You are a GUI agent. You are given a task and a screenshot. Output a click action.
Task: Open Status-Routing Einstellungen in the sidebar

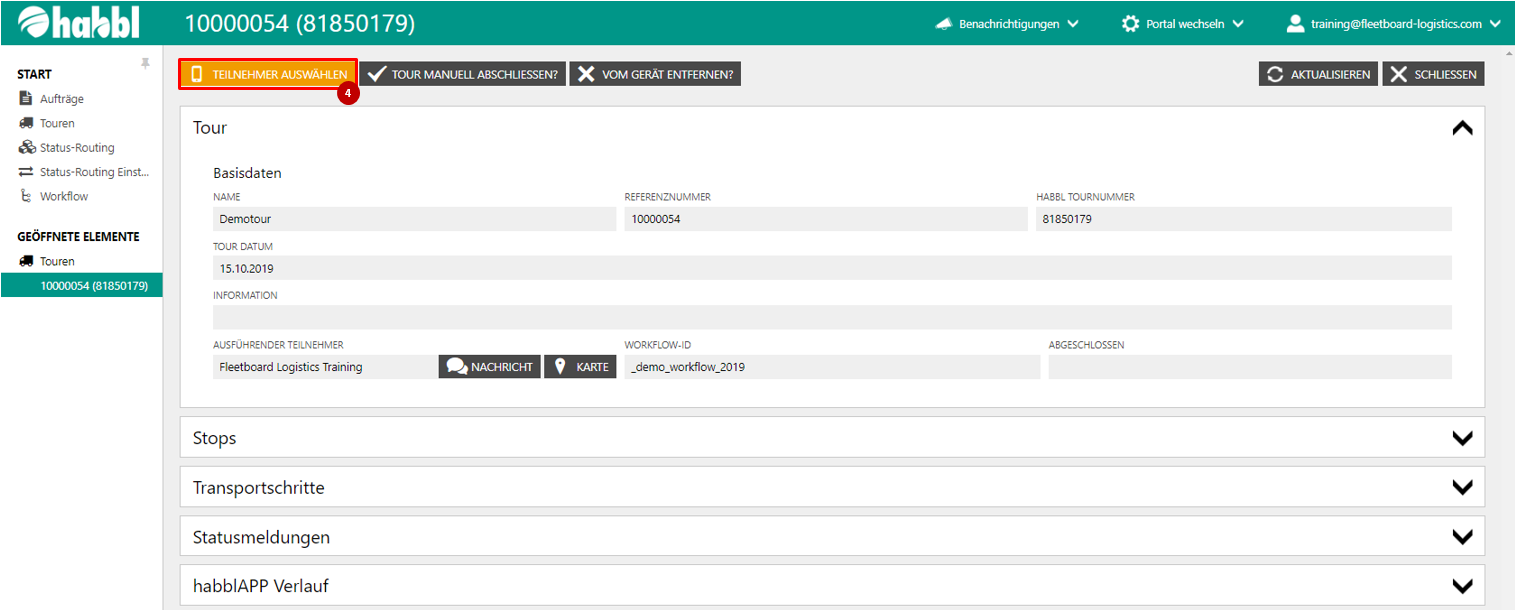click(x=93, y=172)
